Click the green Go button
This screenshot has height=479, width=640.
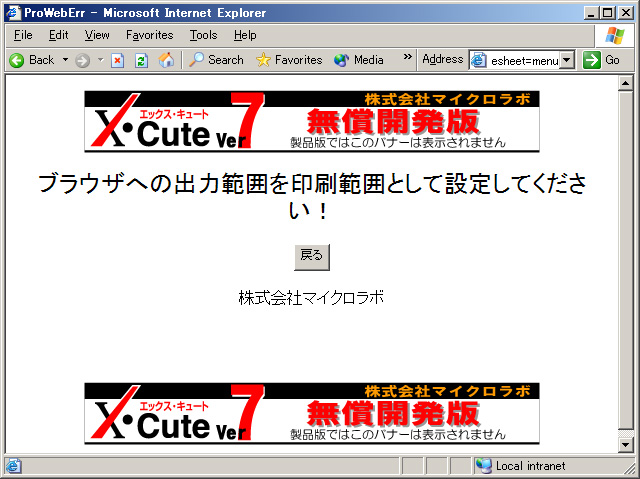tap(601, 60)
